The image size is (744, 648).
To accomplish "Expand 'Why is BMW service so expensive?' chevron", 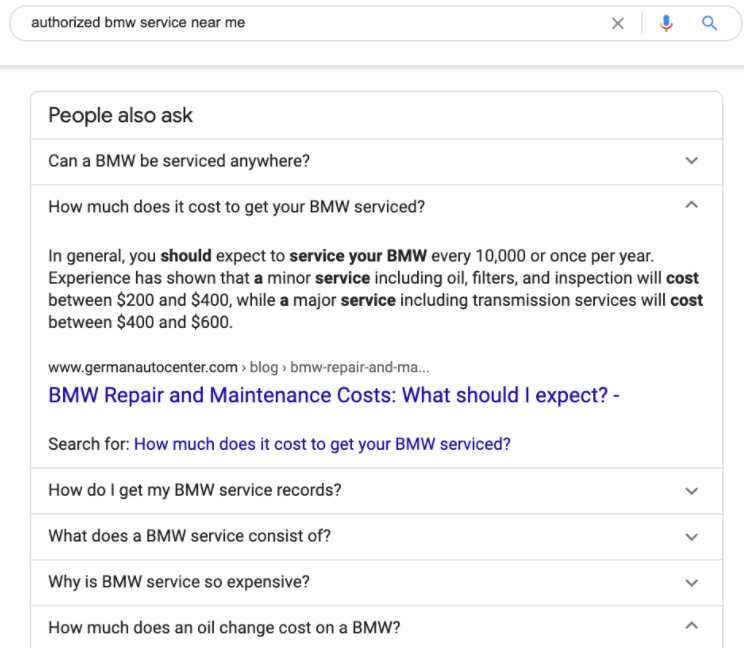I will [692, 583].
